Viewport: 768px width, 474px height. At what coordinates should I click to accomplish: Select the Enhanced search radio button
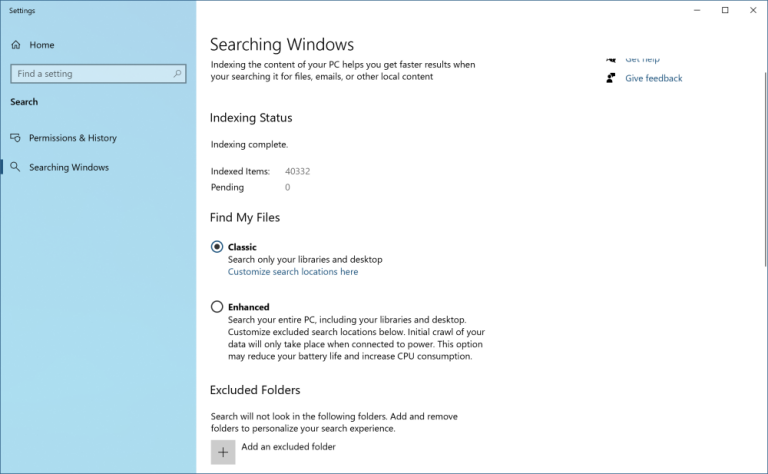(x=217, y=307)
